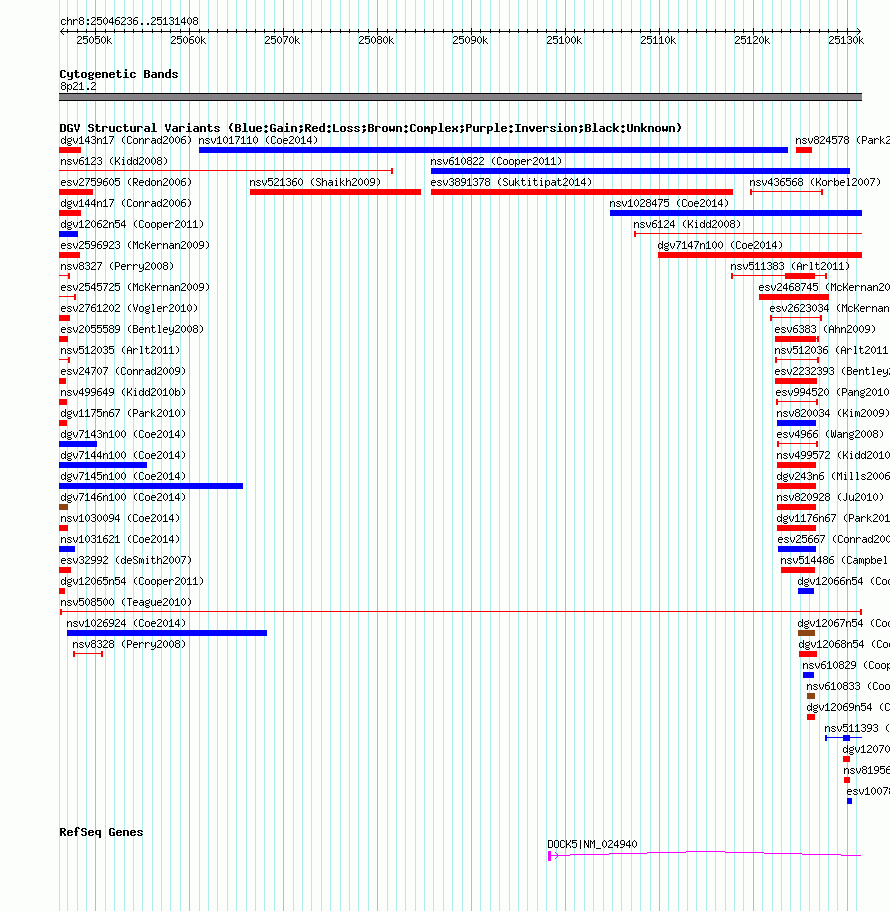
Task: Open nsv610829 variant entry
Action: (846, 665)
